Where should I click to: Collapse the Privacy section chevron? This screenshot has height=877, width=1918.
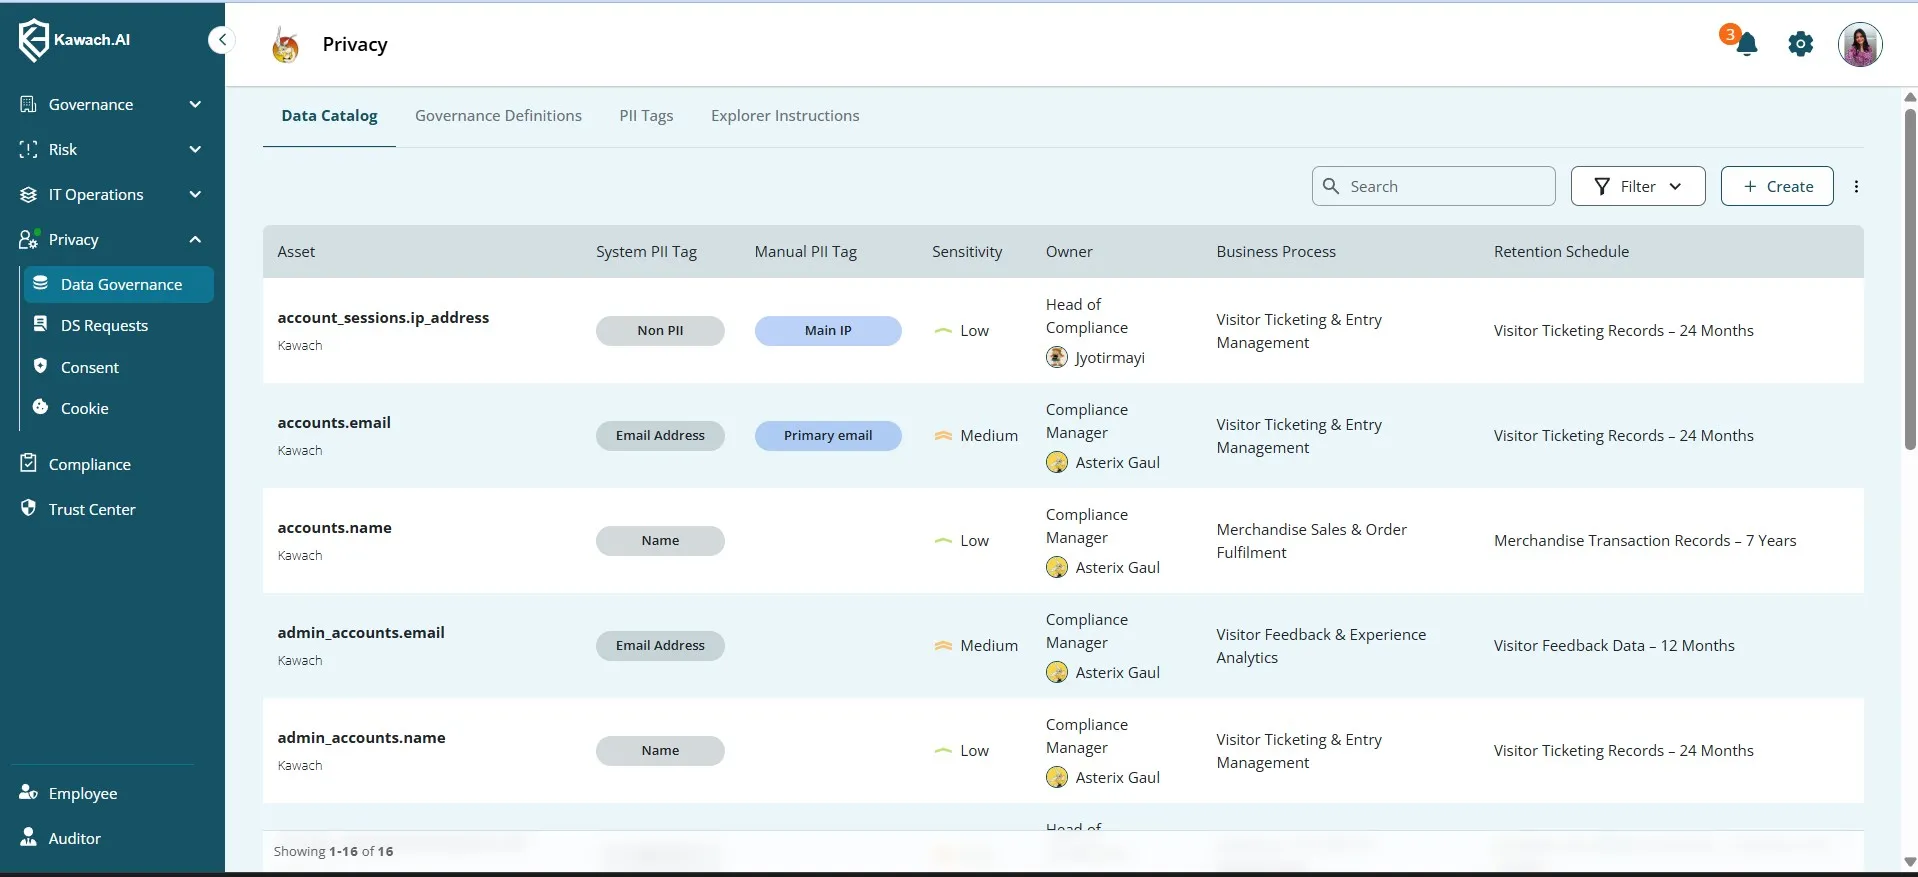[x=195, y=240]
